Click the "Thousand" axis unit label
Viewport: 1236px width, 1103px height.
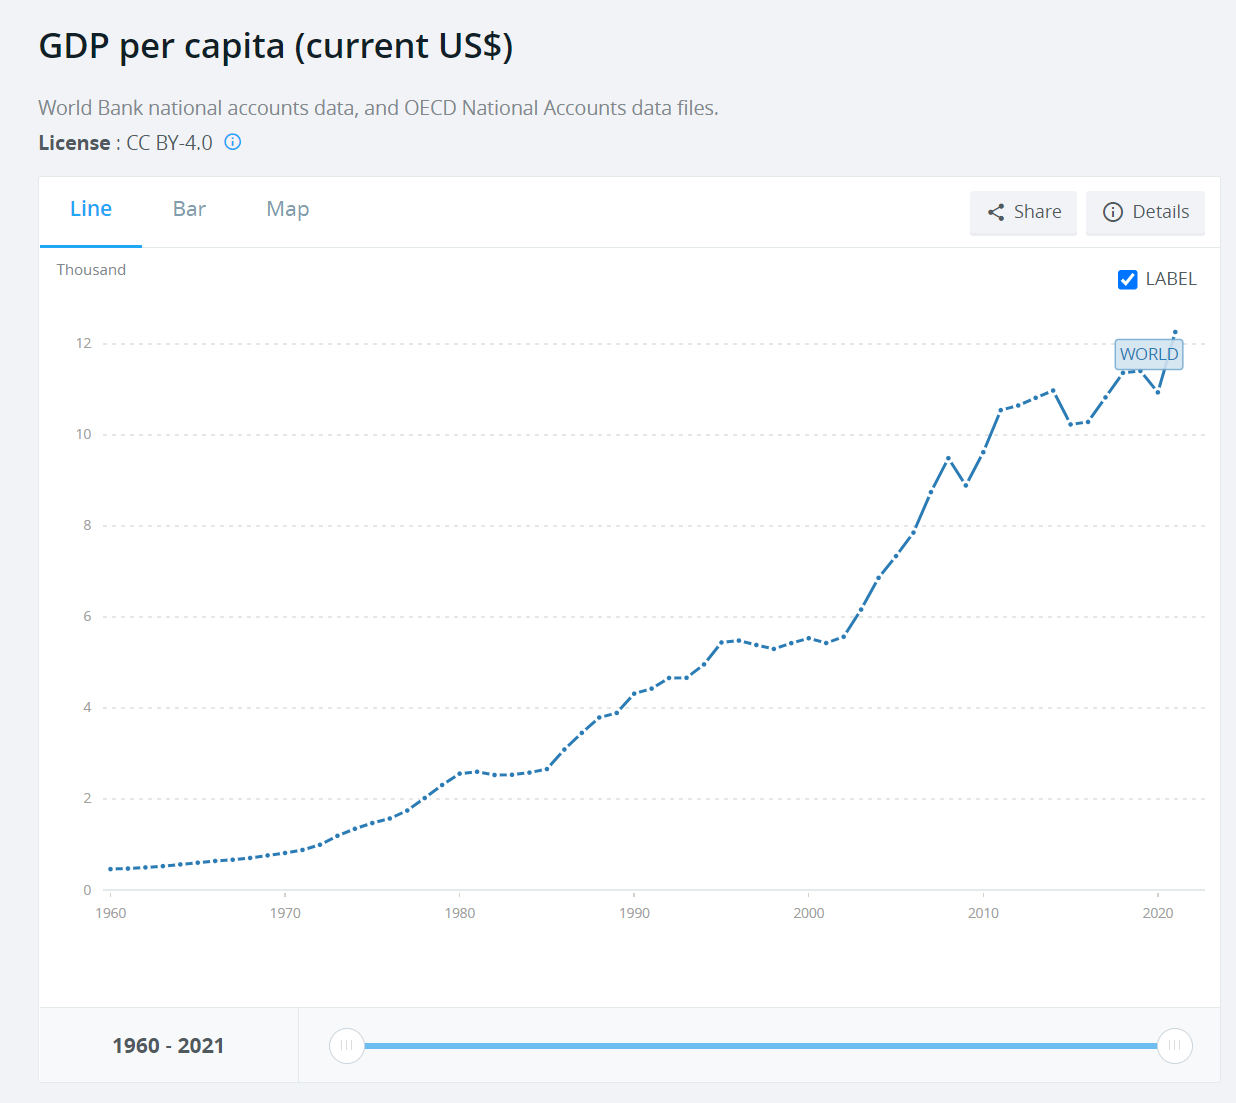click(x=91, y=269)
